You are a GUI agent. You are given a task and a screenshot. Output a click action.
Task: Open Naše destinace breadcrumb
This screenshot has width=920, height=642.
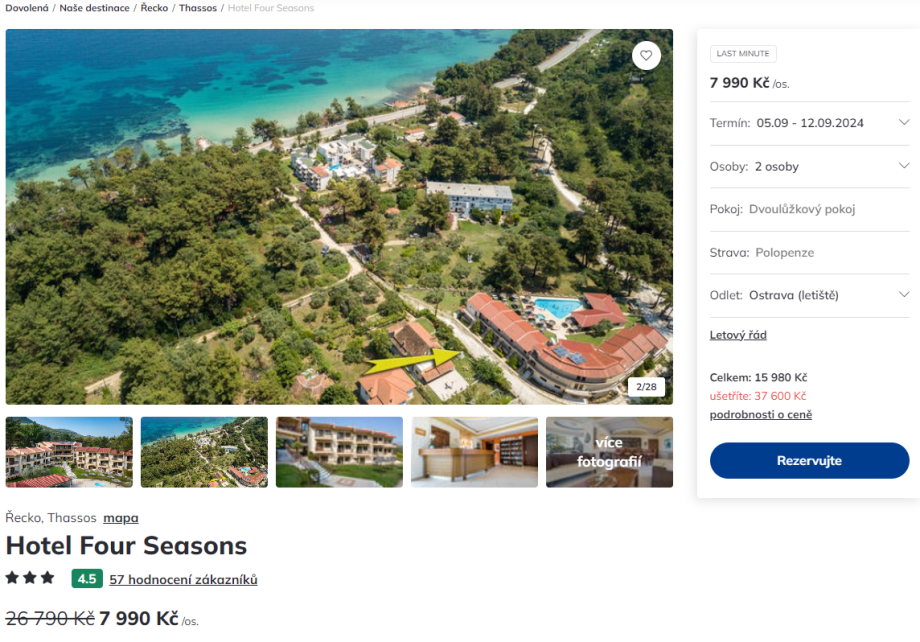[94, 8]
